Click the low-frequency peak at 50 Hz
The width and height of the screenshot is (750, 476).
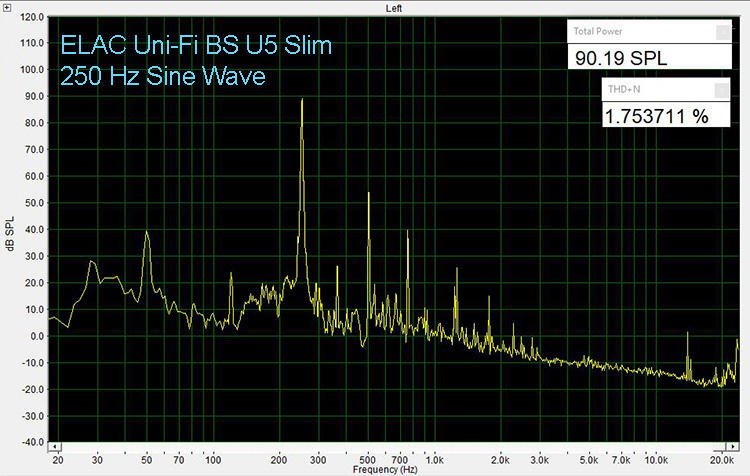(147, 233)
